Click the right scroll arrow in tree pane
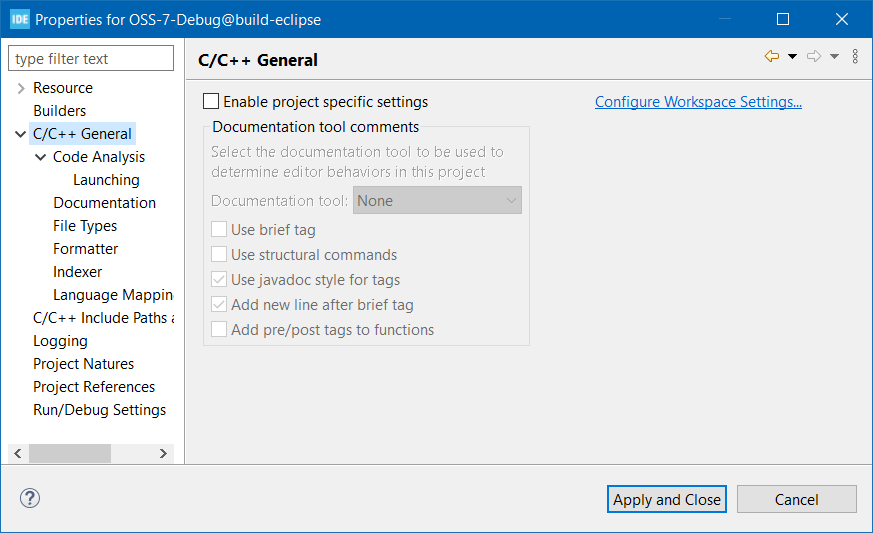The width and height of the screenshot is (873, 533). click(163, 453)
